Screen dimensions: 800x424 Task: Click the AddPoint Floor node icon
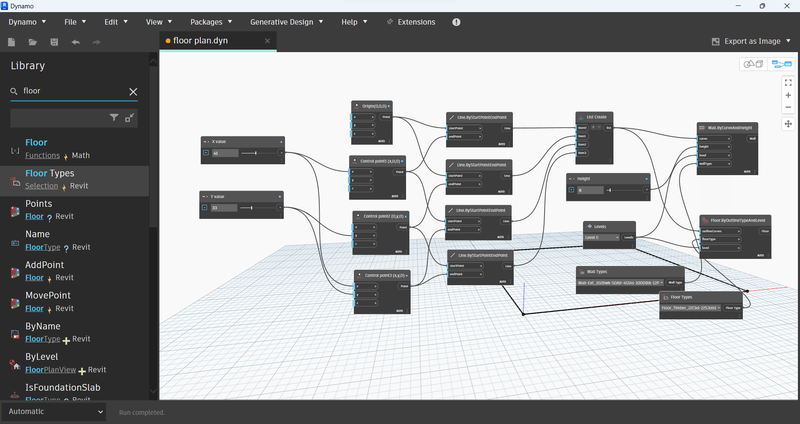point(15,272)
